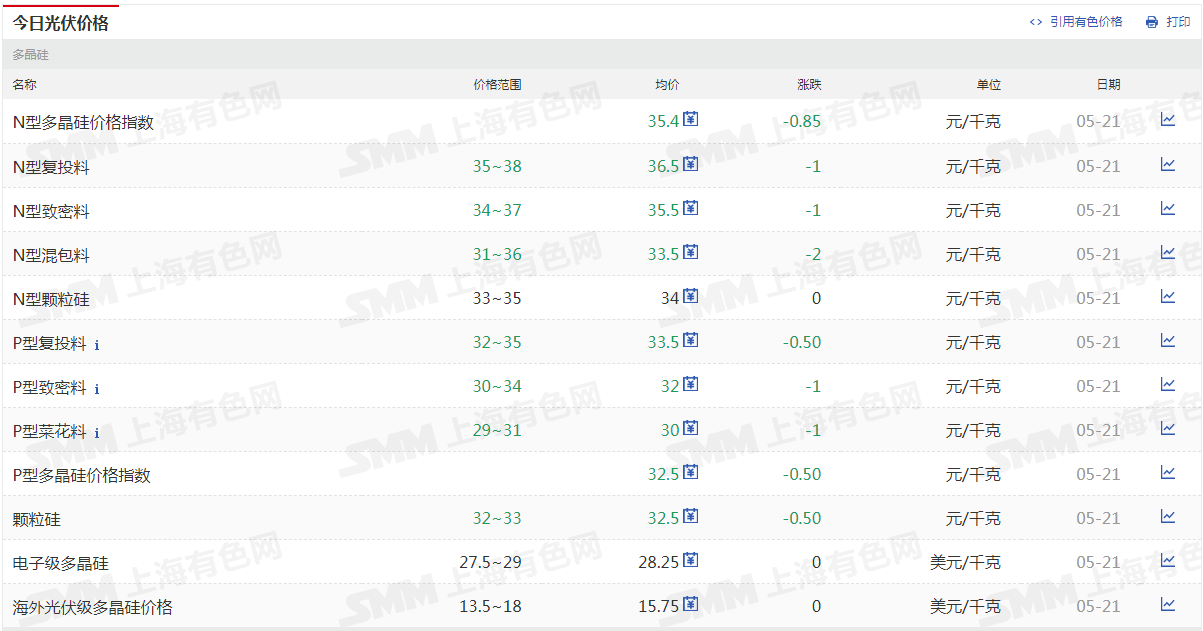Click price range 13.5~18
The width and height of the screenshot is (1203, 631).
coord(490,606)
